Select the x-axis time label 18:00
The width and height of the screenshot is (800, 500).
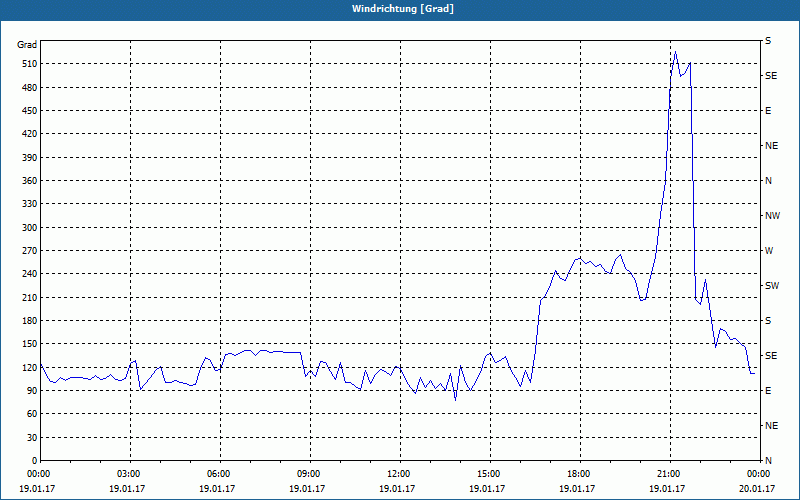[579, 474]
